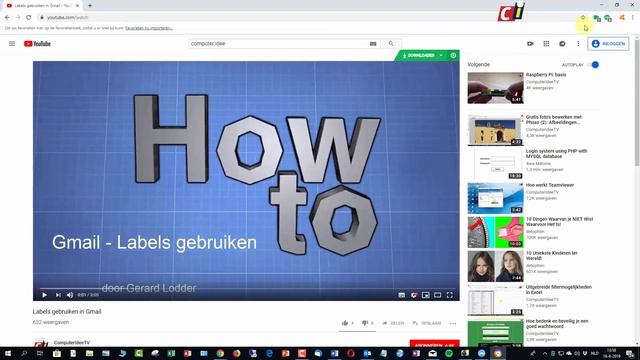
Task: Open 'Gratis foto's bewerken met Photos' video title
Action: pos(554,120)
